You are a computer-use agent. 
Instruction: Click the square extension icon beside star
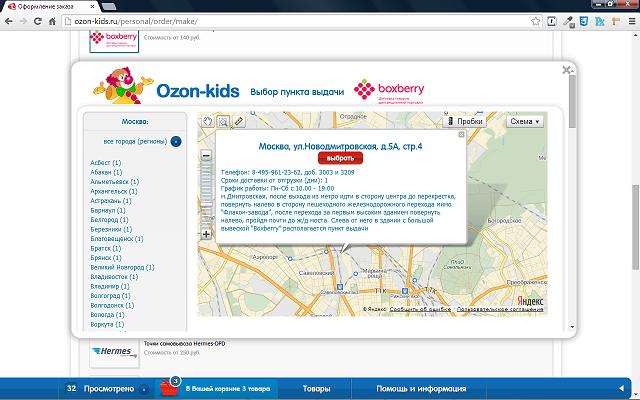tap(551, 21)
